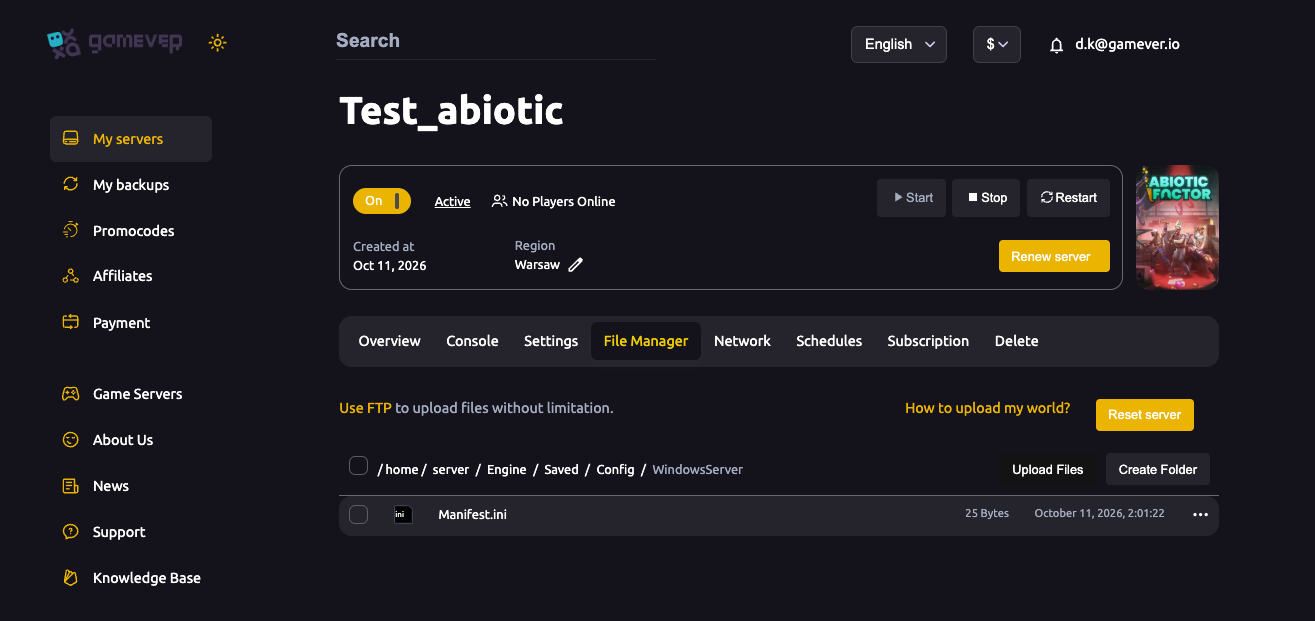This screenshot has height=621, width=1315.
Task: Open My backups in sidebar
Action: pos(131,185)
